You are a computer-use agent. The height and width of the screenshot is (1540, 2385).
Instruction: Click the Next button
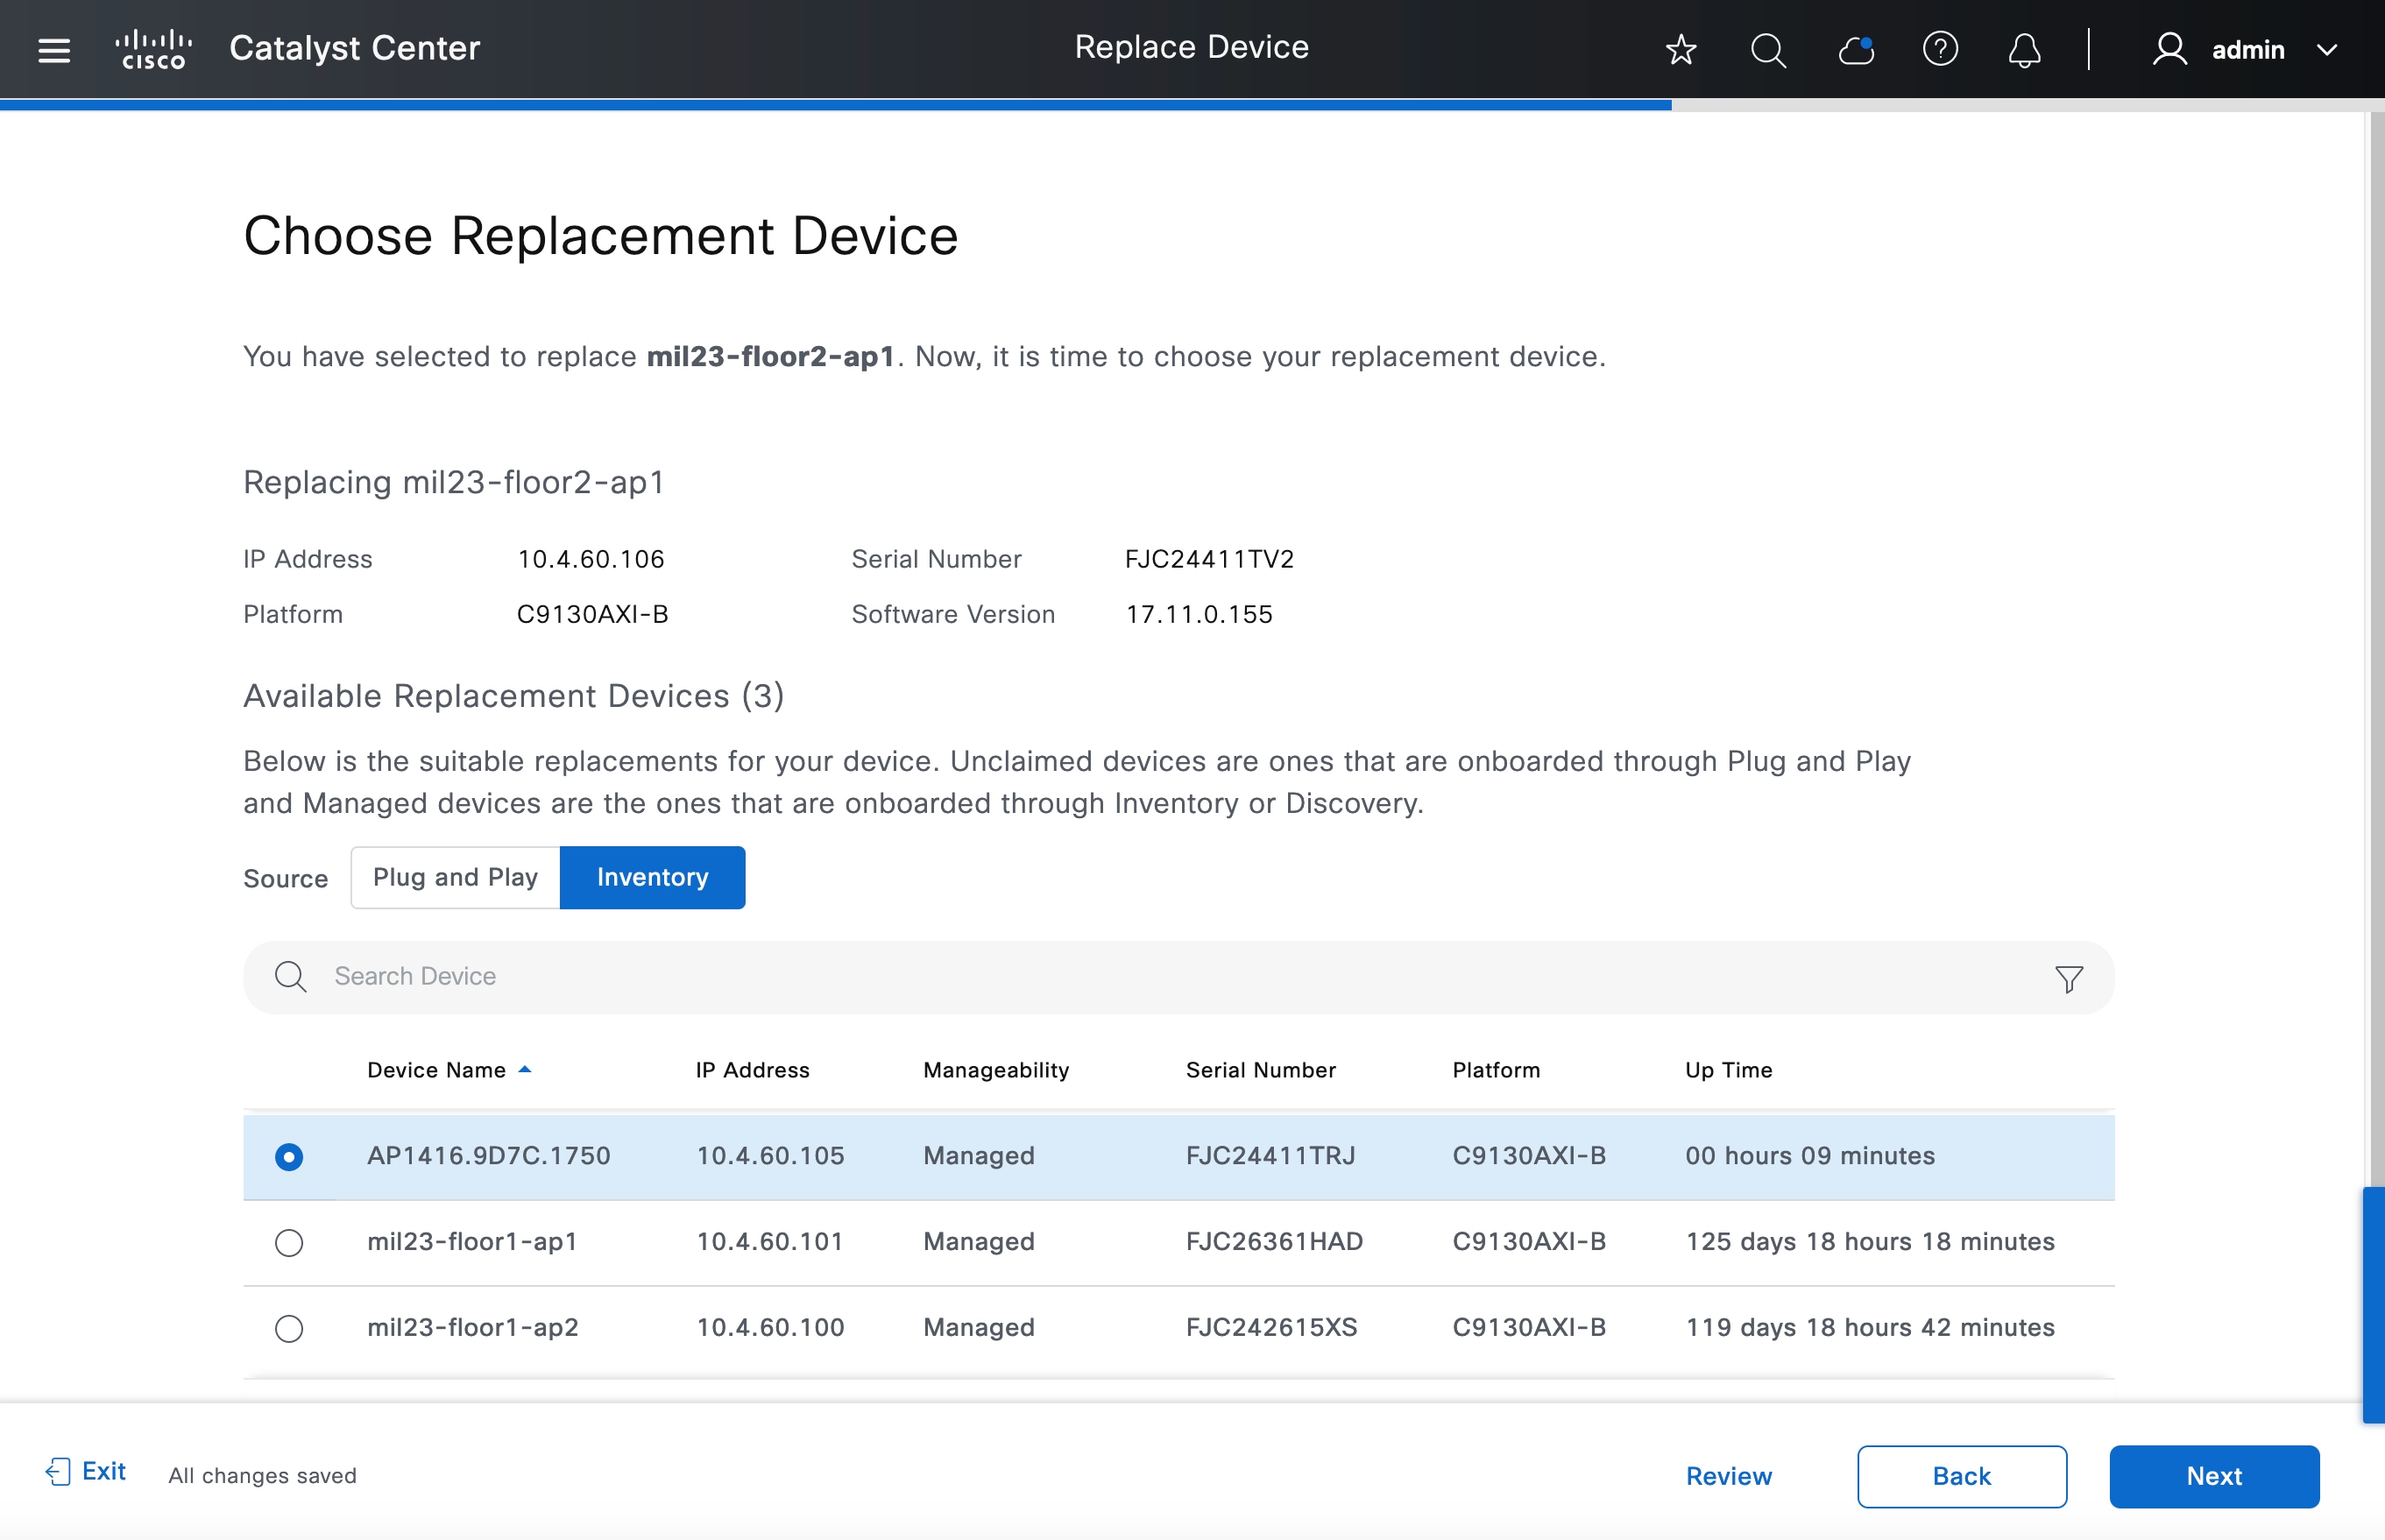point(2214,1476)
